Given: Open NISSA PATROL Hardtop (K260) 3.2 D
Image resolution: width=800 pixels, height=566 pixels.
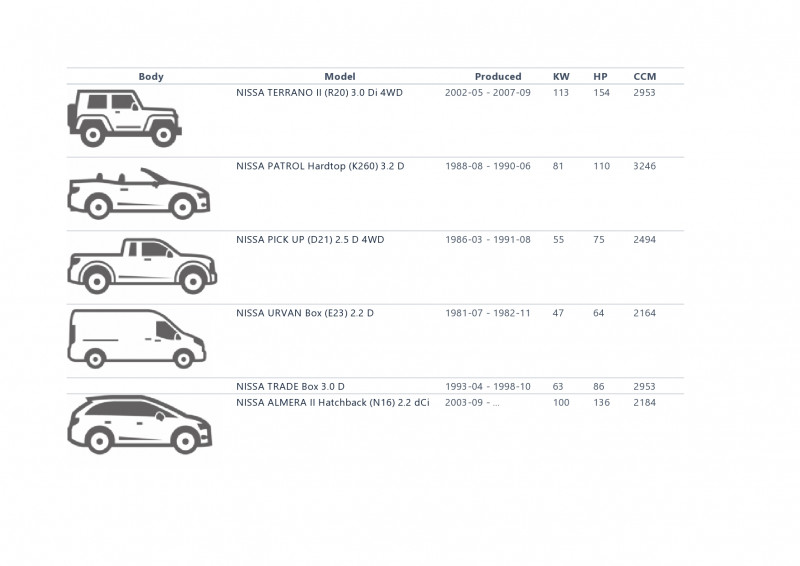Looking at the screenshot, I should click(320, 166).
